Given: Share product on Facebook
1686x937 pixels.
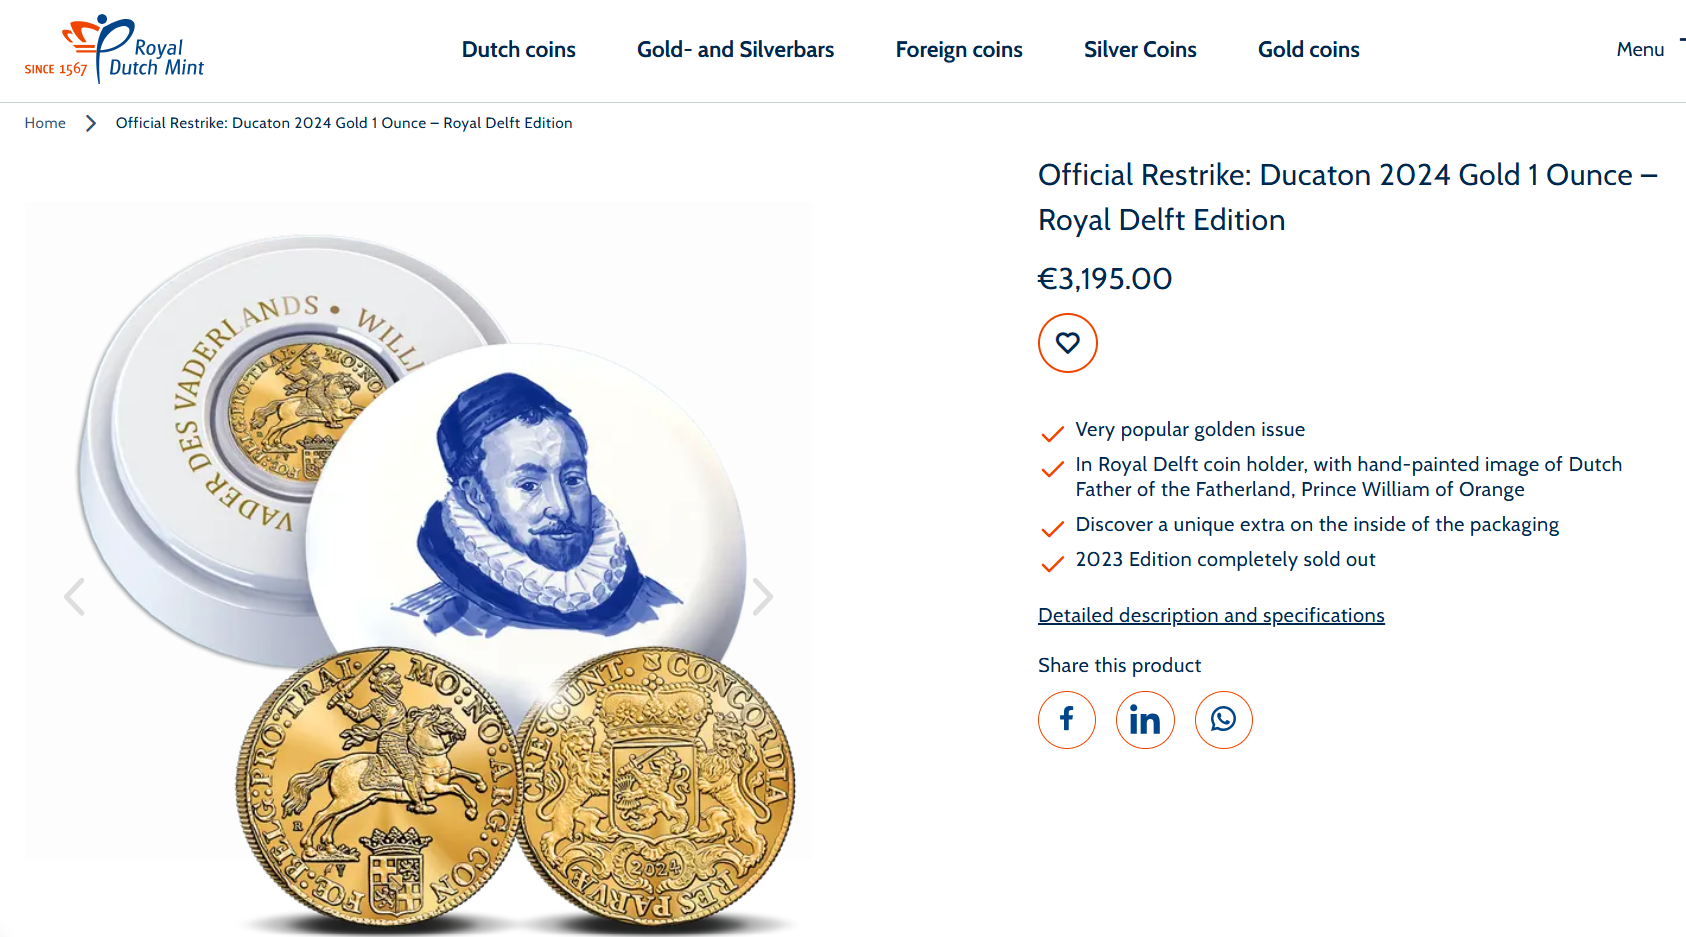Looking at the screenshot, I should click(x=1067, y=720).
